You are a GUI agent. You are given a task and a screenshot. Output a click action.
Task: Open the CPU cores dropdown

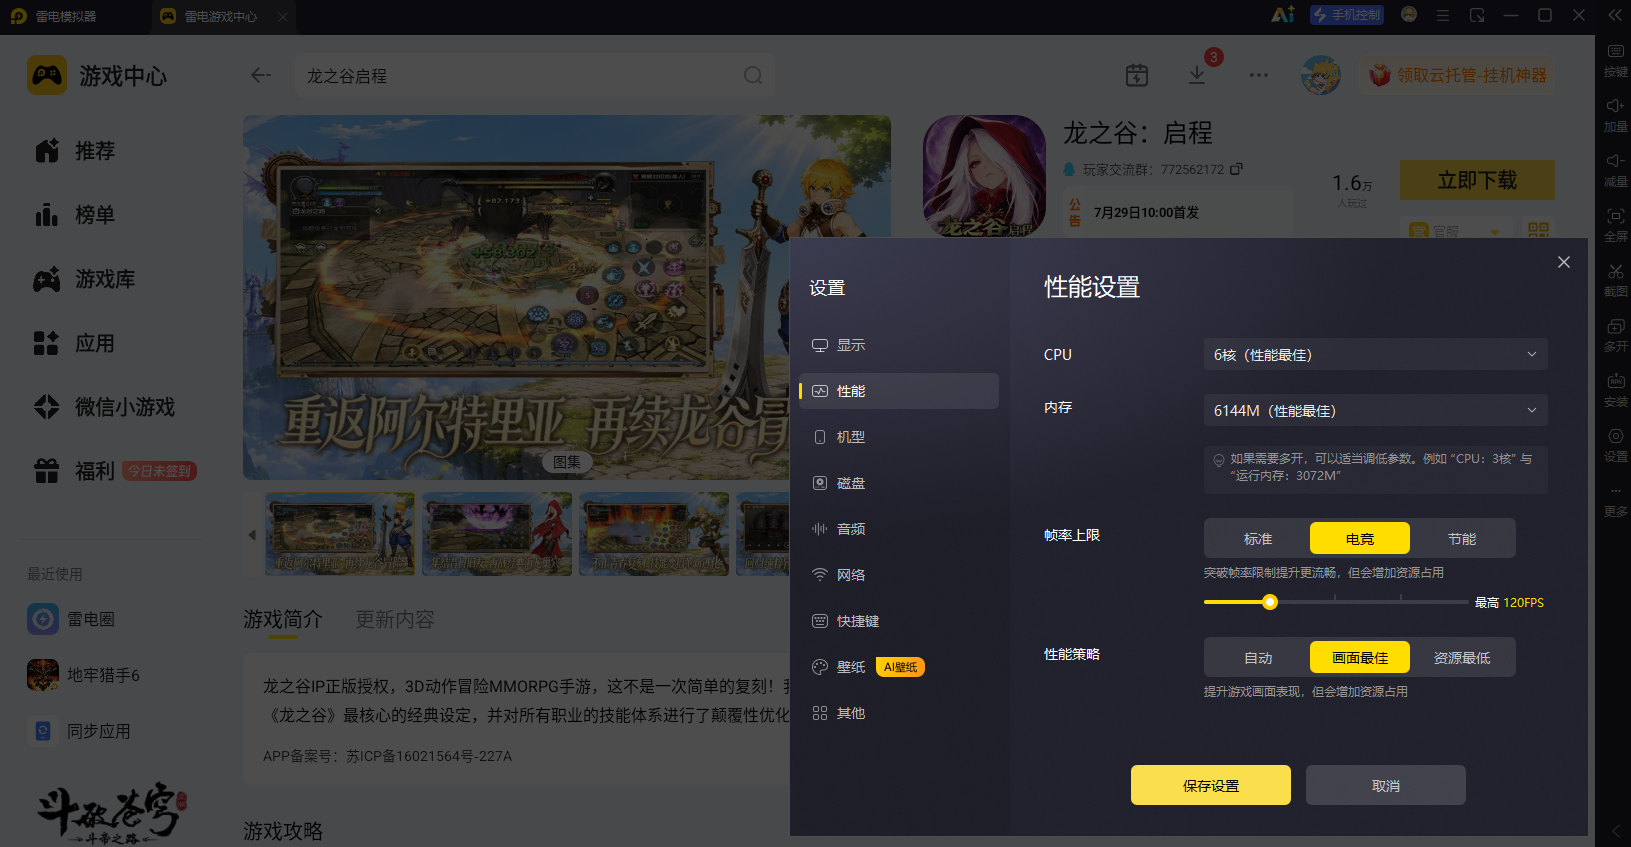click(x=1376, y=355)
